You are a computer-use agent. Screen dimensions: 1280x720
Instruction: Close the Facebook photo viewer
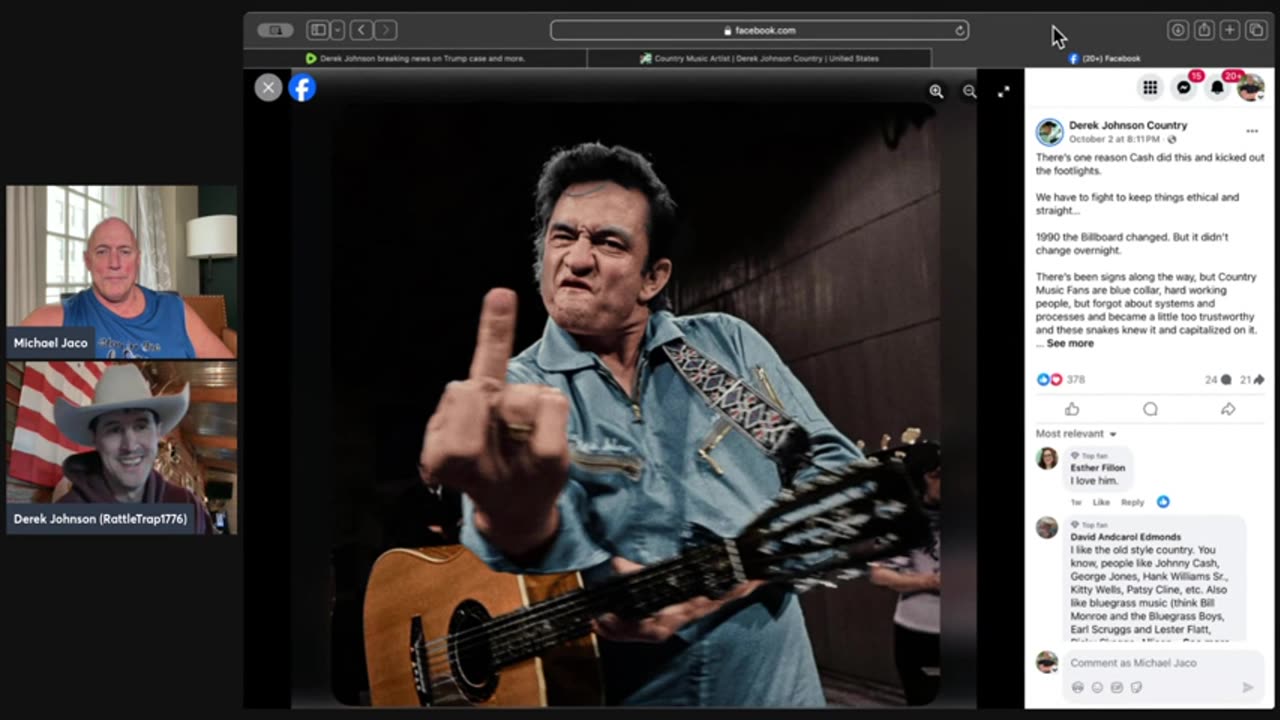point(268,88)
